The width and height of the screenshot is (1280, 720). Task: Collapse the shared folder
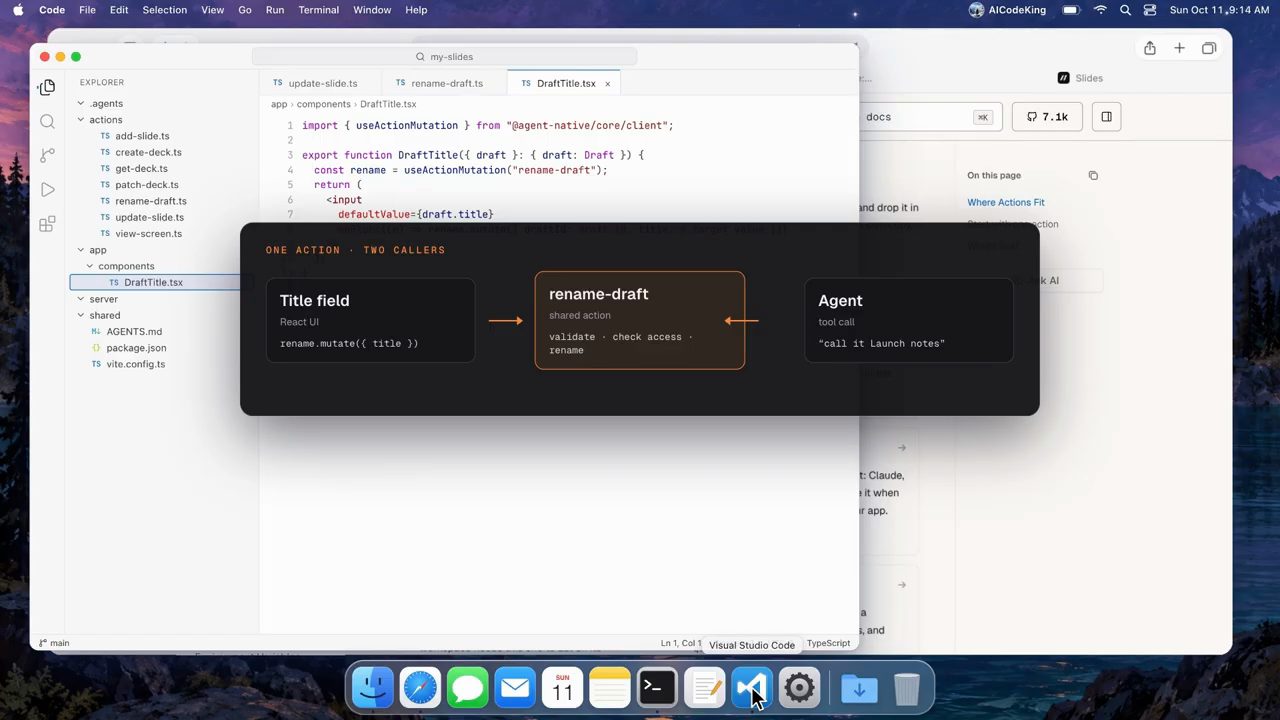tap(104, 315)
